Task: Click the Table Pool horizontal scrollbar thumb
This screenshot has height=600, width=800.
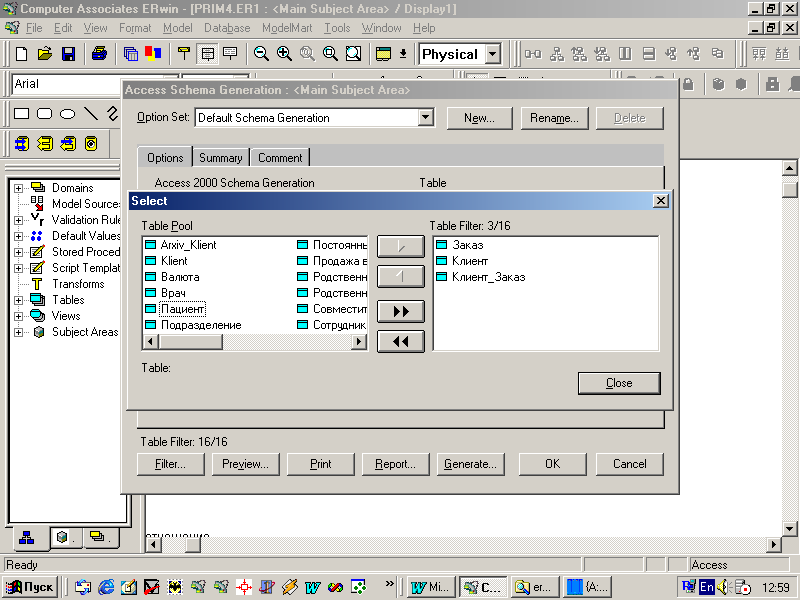Action: pyautogui.click(x=190, y=341)
